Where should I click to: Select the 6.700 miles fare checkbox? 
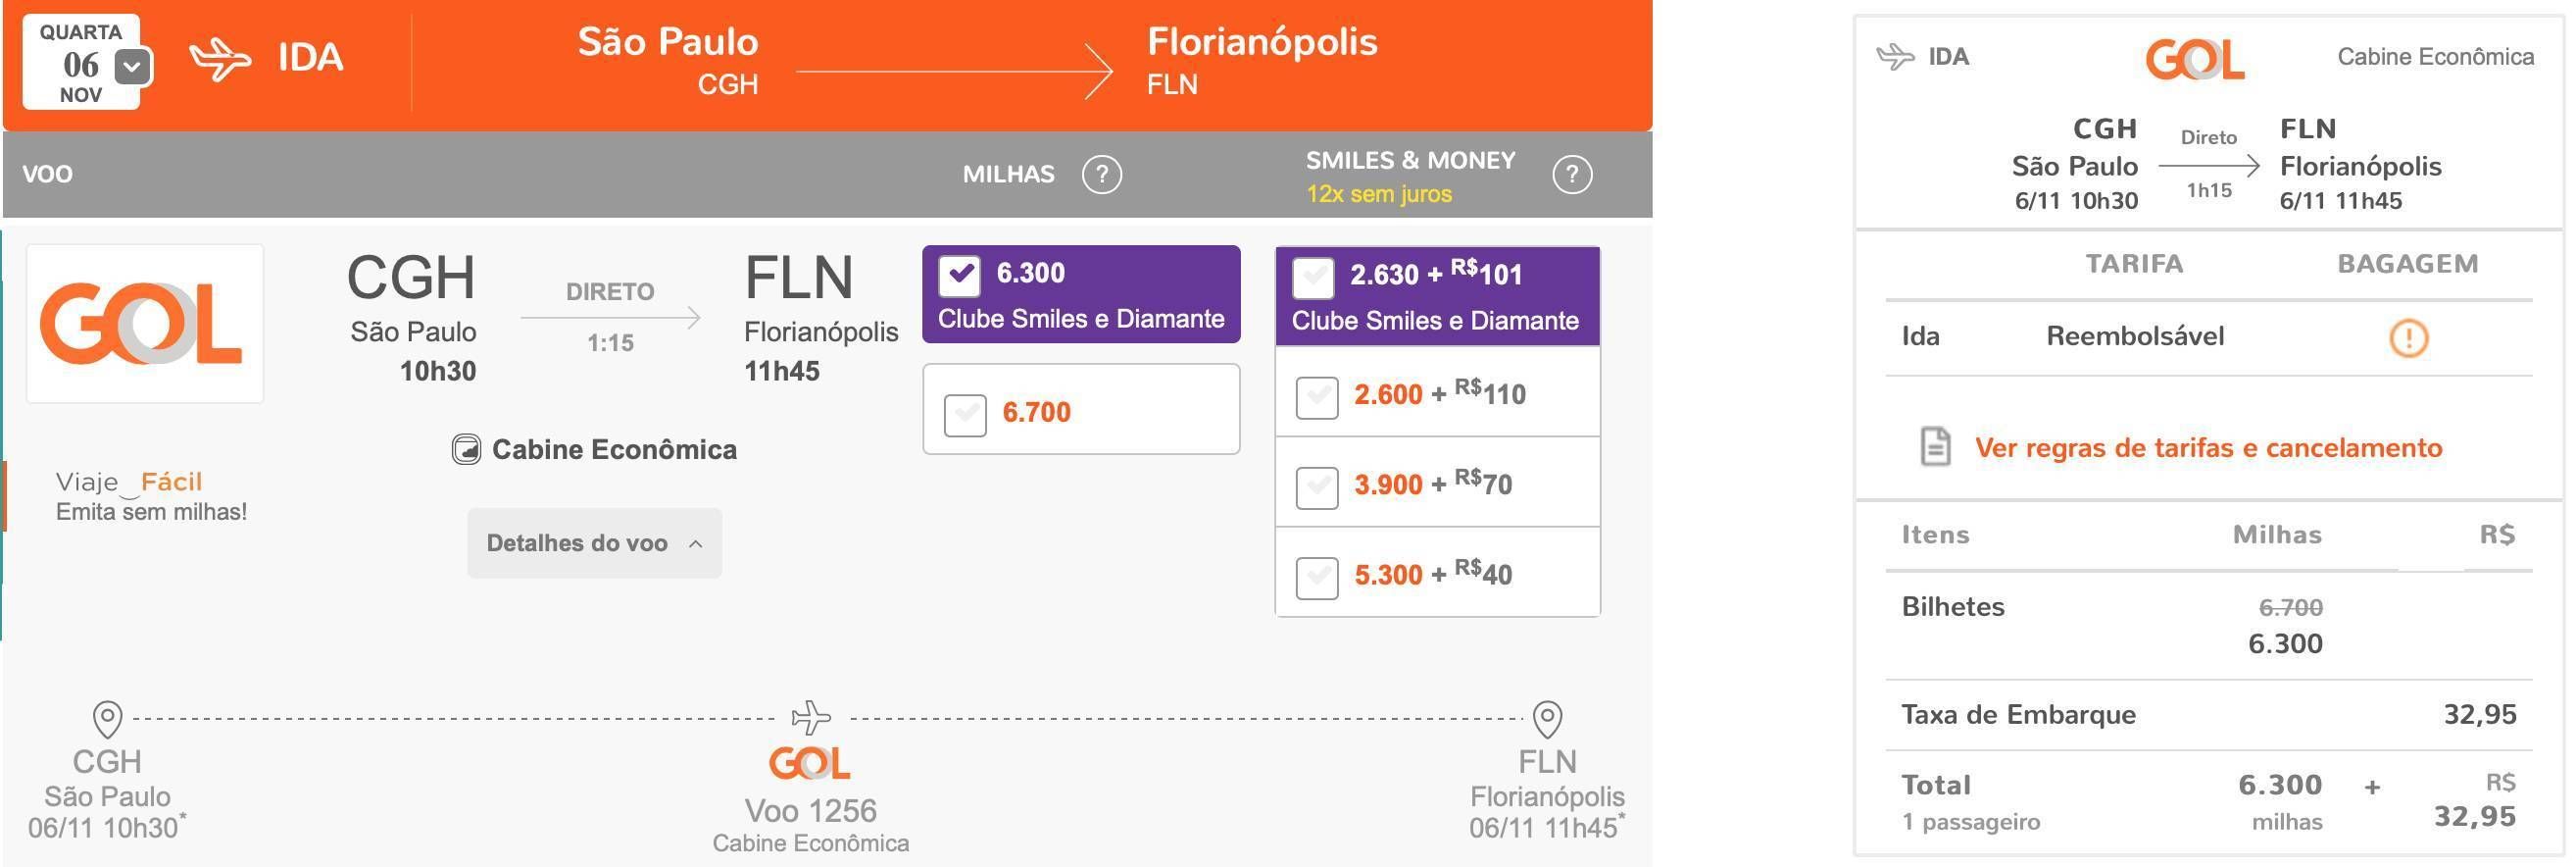965,413
